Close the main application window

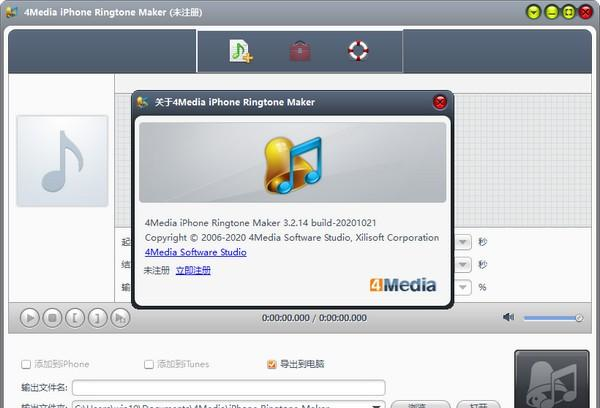[585, 12]
